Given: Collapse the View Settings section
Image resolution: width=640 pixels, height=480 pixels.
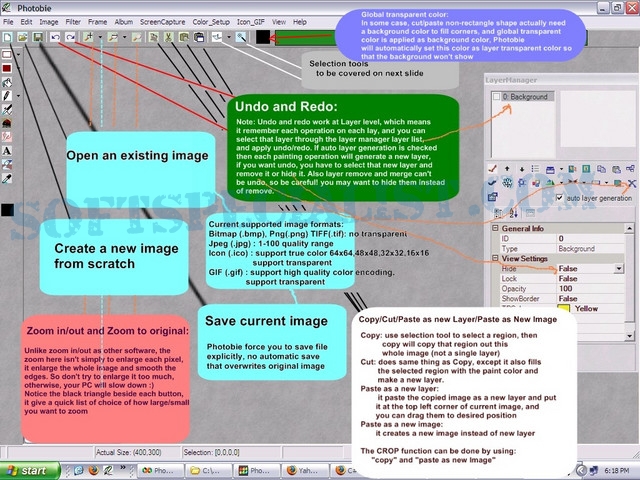Looking at the screenshot, I should (495, 258).
